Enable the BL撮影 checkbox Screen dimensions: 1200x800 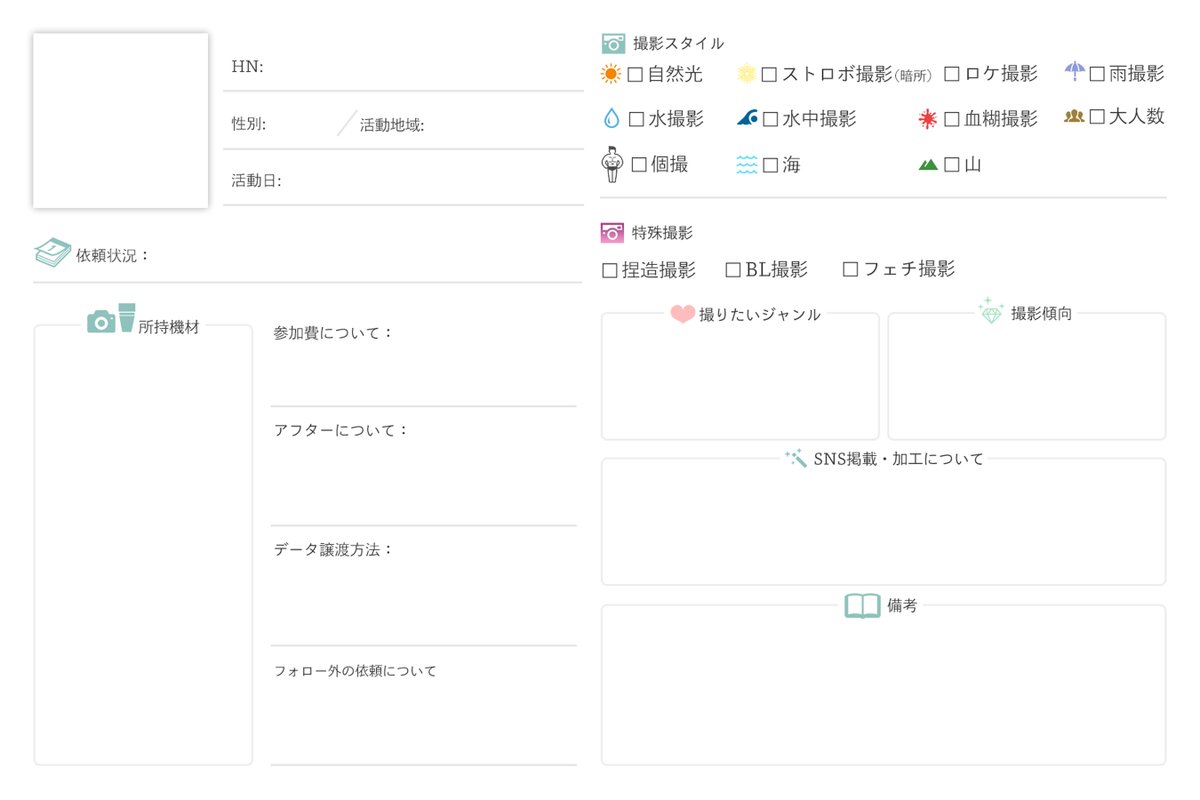click(x=732, y=268)
